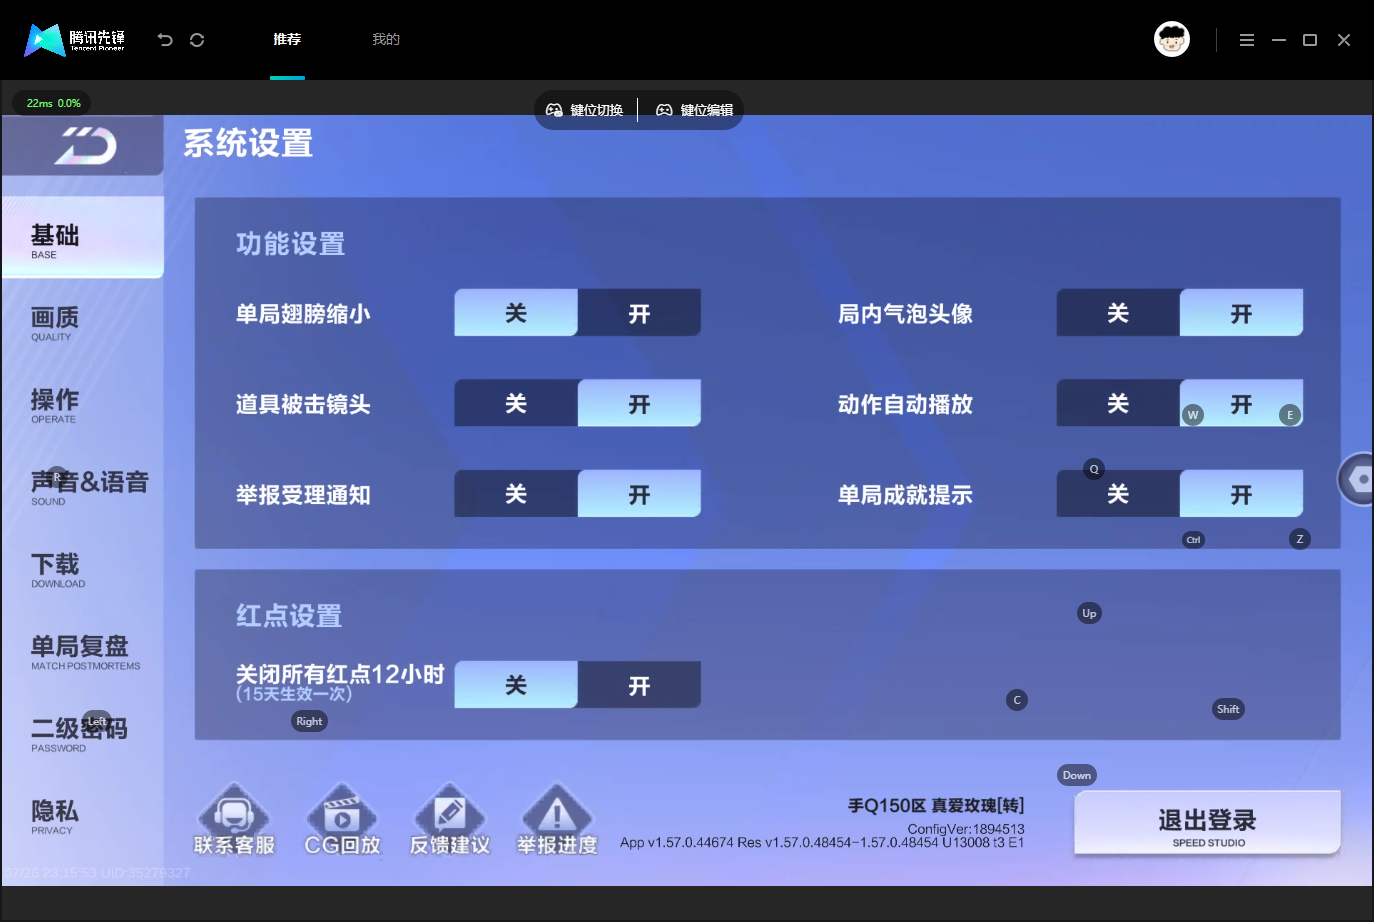Click the 键位切换 gamepad icon

tap(554, 110)
